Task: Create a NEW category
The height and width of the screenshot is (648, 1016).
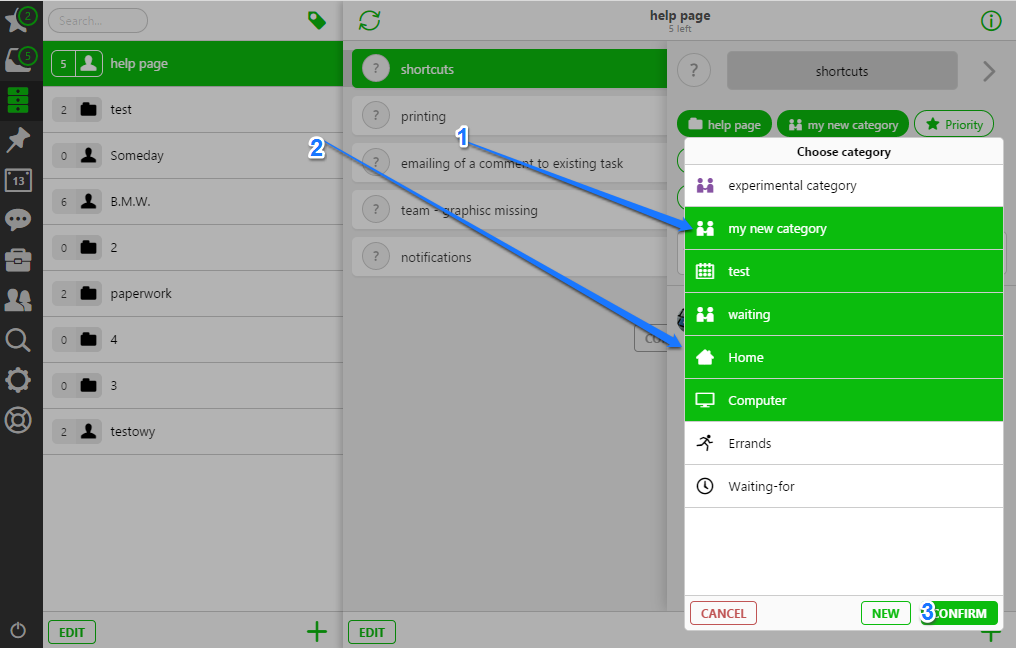Action: [885, 613]
